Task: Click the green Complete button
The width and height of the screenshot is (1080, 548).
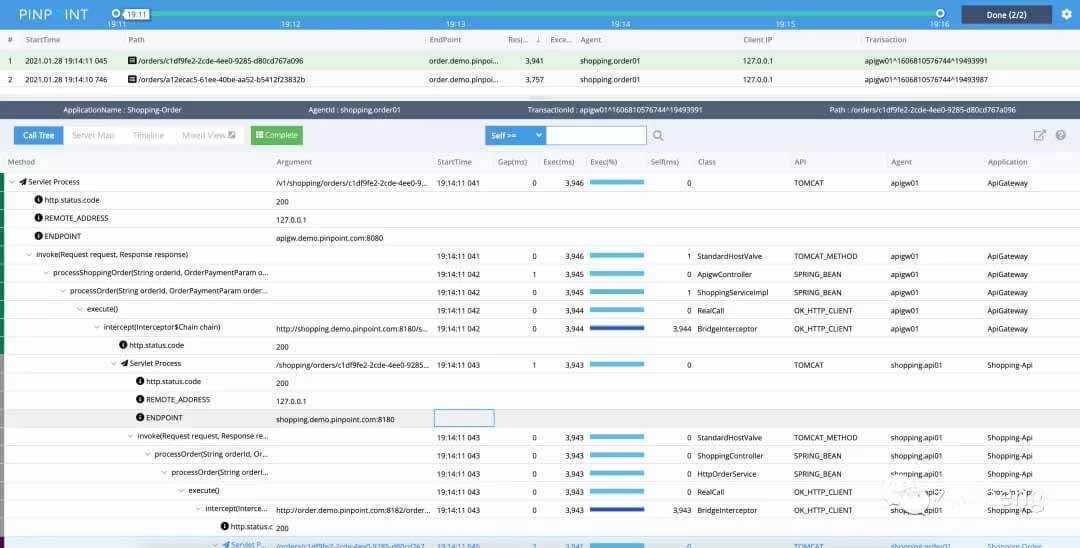Action: coord(276,135)
